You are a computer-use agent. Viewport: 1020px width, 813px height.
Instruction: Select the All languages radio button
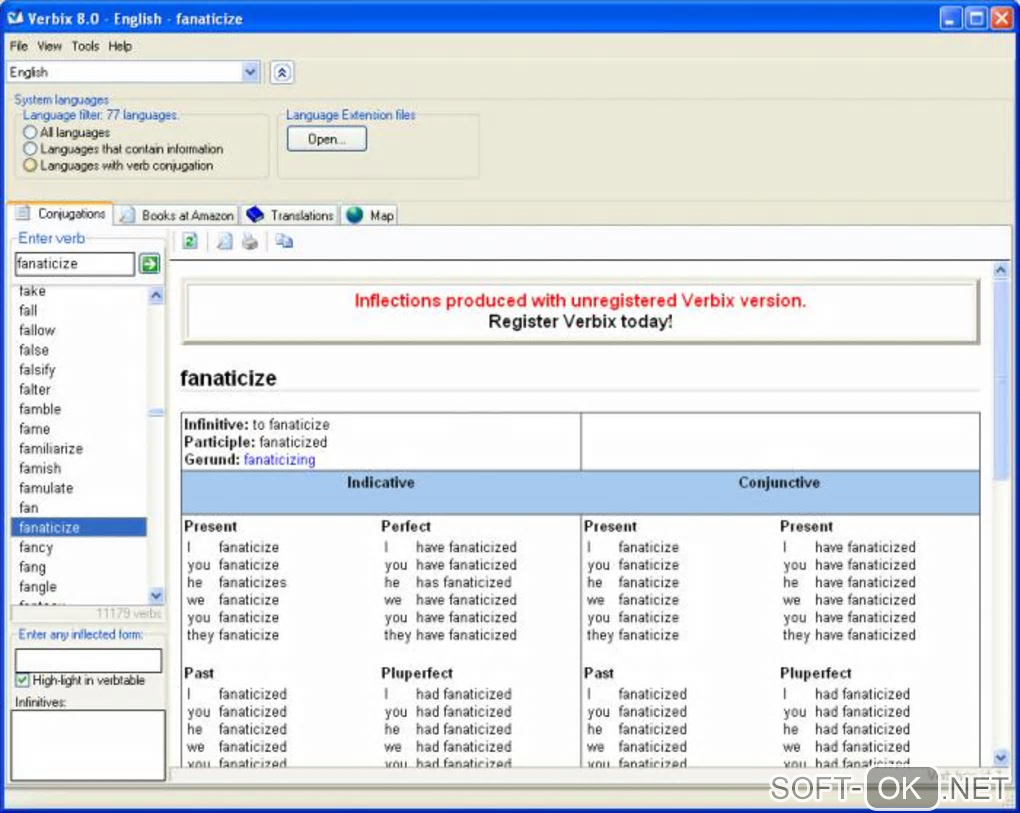click(30, 132)
